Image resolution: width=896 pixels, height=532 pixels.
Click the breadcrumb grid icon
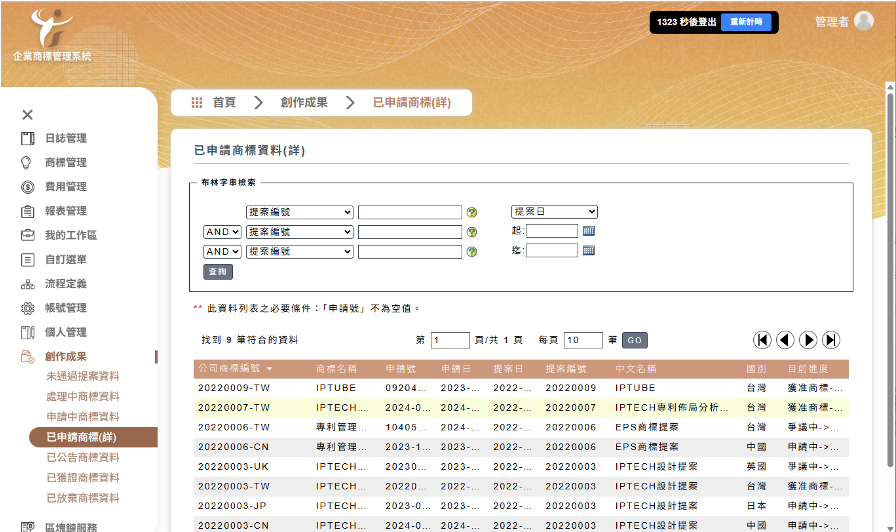click(x=197, y=103)
